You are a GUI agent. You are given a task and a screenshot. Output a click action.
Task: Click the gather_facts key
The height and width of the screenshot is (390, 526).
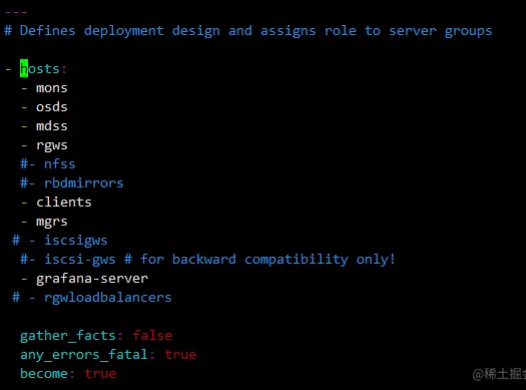[x=68, y=336]
